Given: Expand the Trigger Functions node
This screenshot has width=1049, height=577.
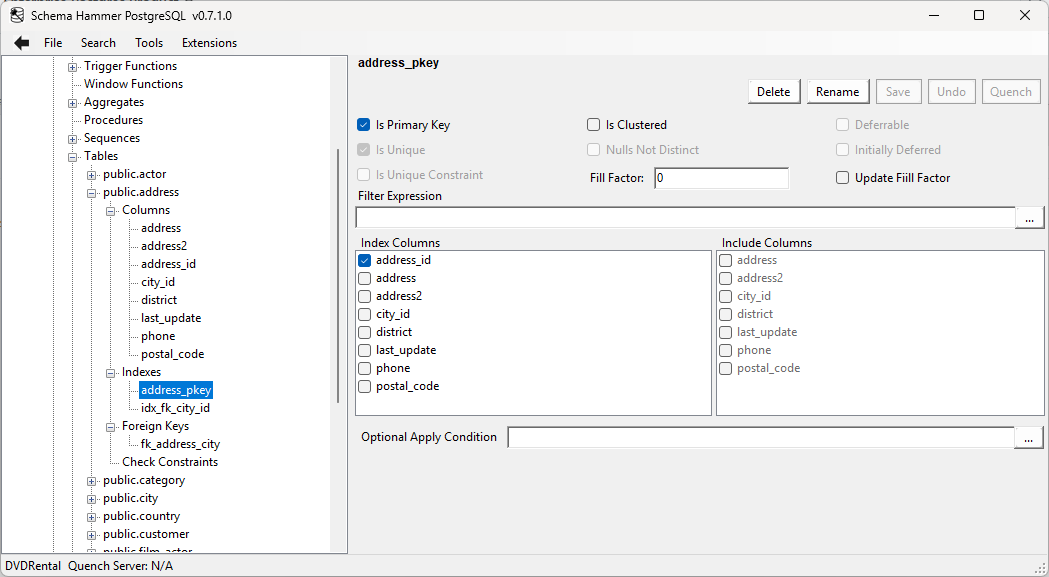Looking at the screenshot, I should pyautogui.click(x=71, y=65).
